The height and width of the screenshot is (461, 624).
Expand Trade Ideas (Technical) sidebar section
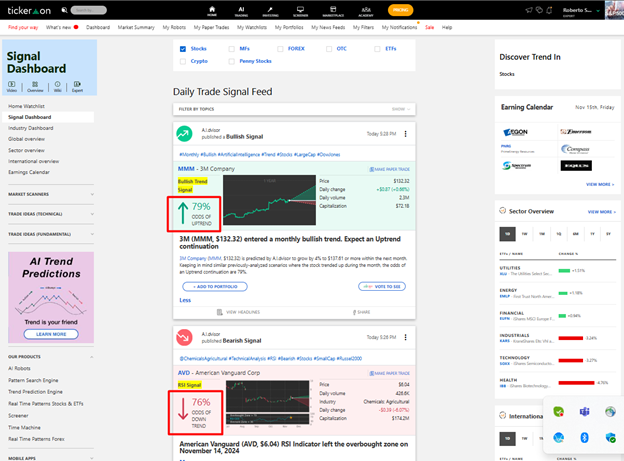click(x=51, y=214)
